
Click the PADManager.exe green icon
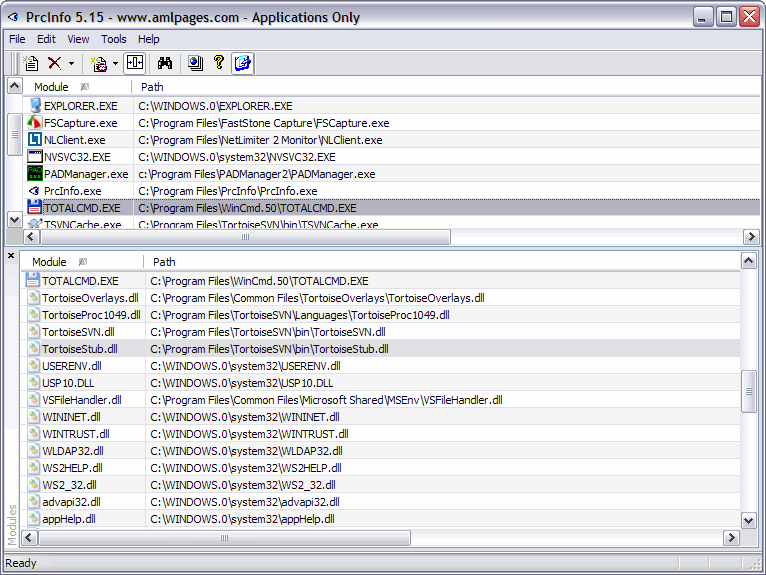pyautogui.click(x=35, y=173)
